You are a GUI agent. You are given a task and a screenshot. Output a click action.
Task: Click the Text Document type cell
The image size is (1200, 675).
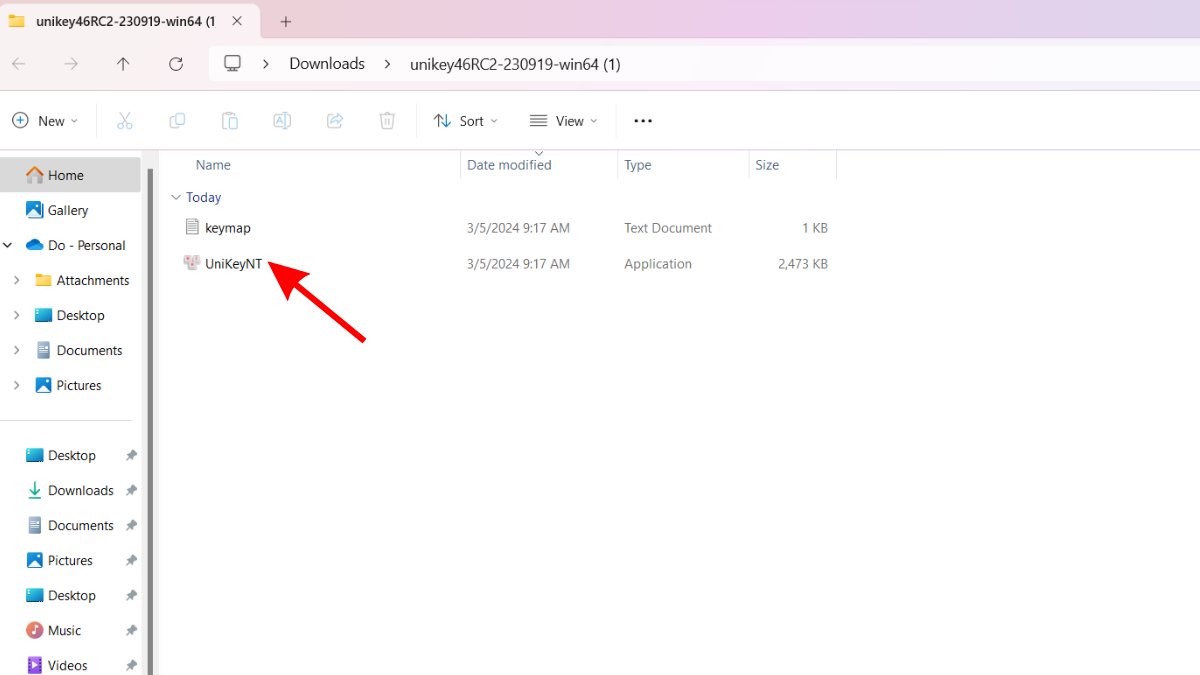click(x=668, y=228)
